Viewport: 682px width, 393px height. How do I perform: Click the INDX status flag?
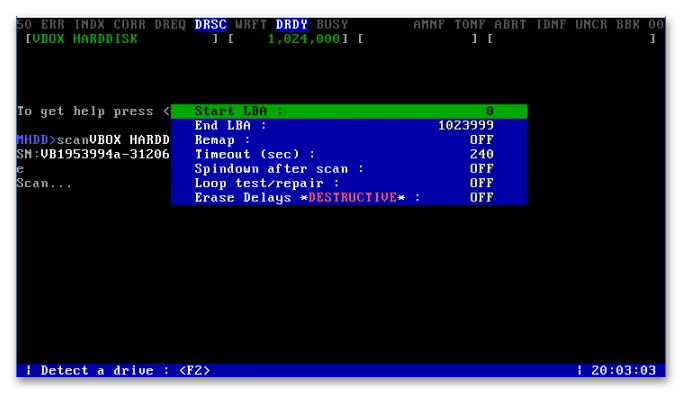pos(89,25)
